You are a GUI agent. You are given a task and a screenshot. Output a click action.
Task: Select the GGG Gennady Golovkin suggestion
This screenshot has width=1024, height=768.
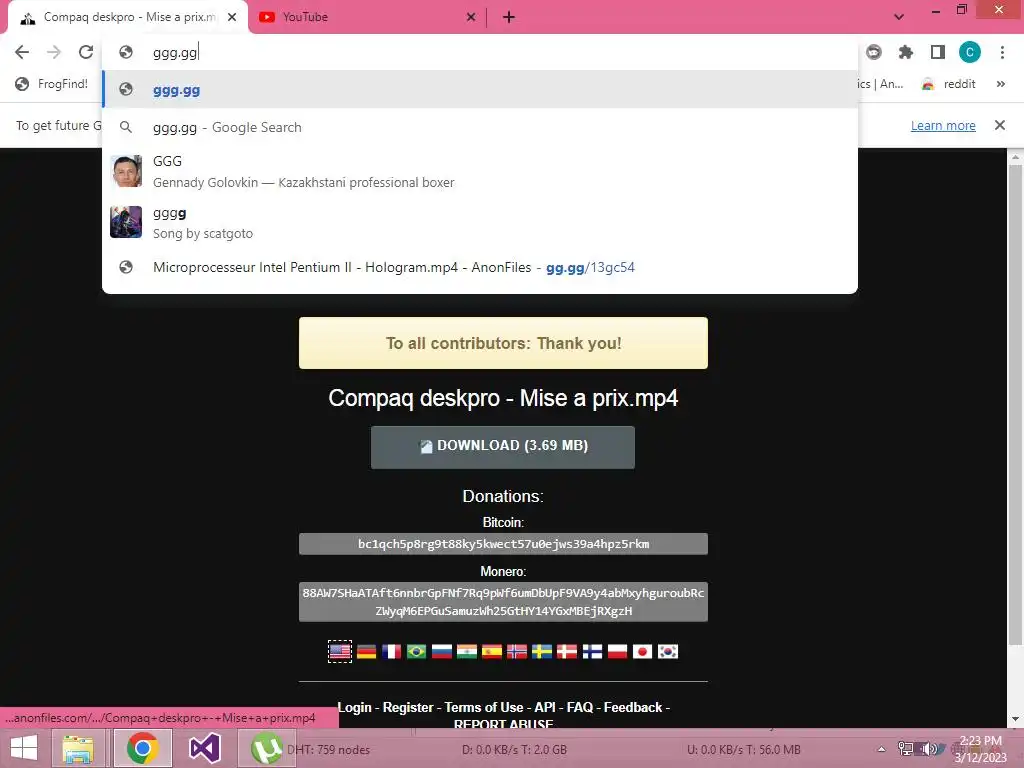coord(480,171)
